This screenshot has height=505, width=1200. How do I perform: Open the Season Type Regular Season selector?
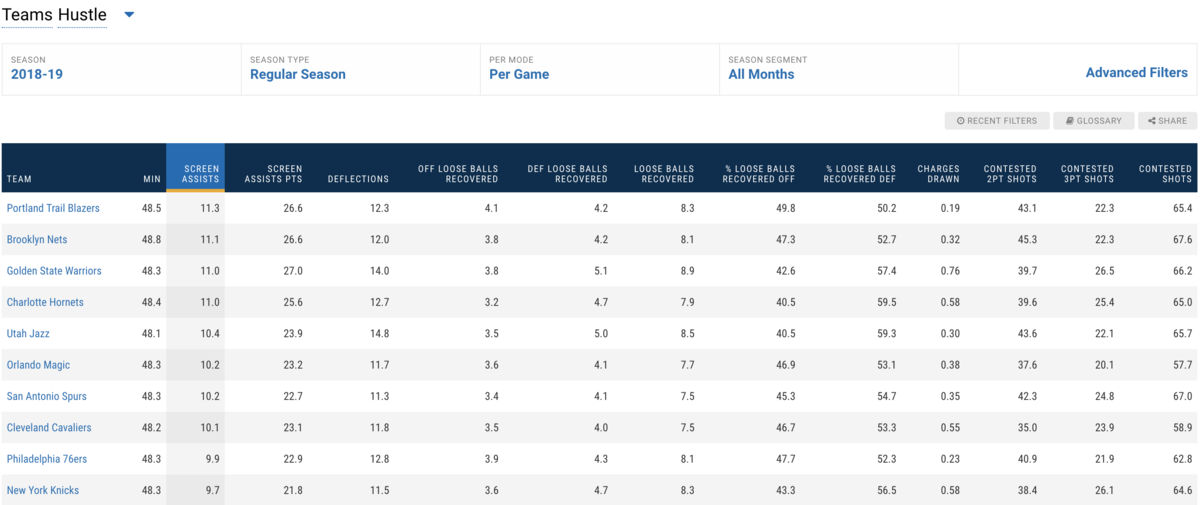point(360,69)
